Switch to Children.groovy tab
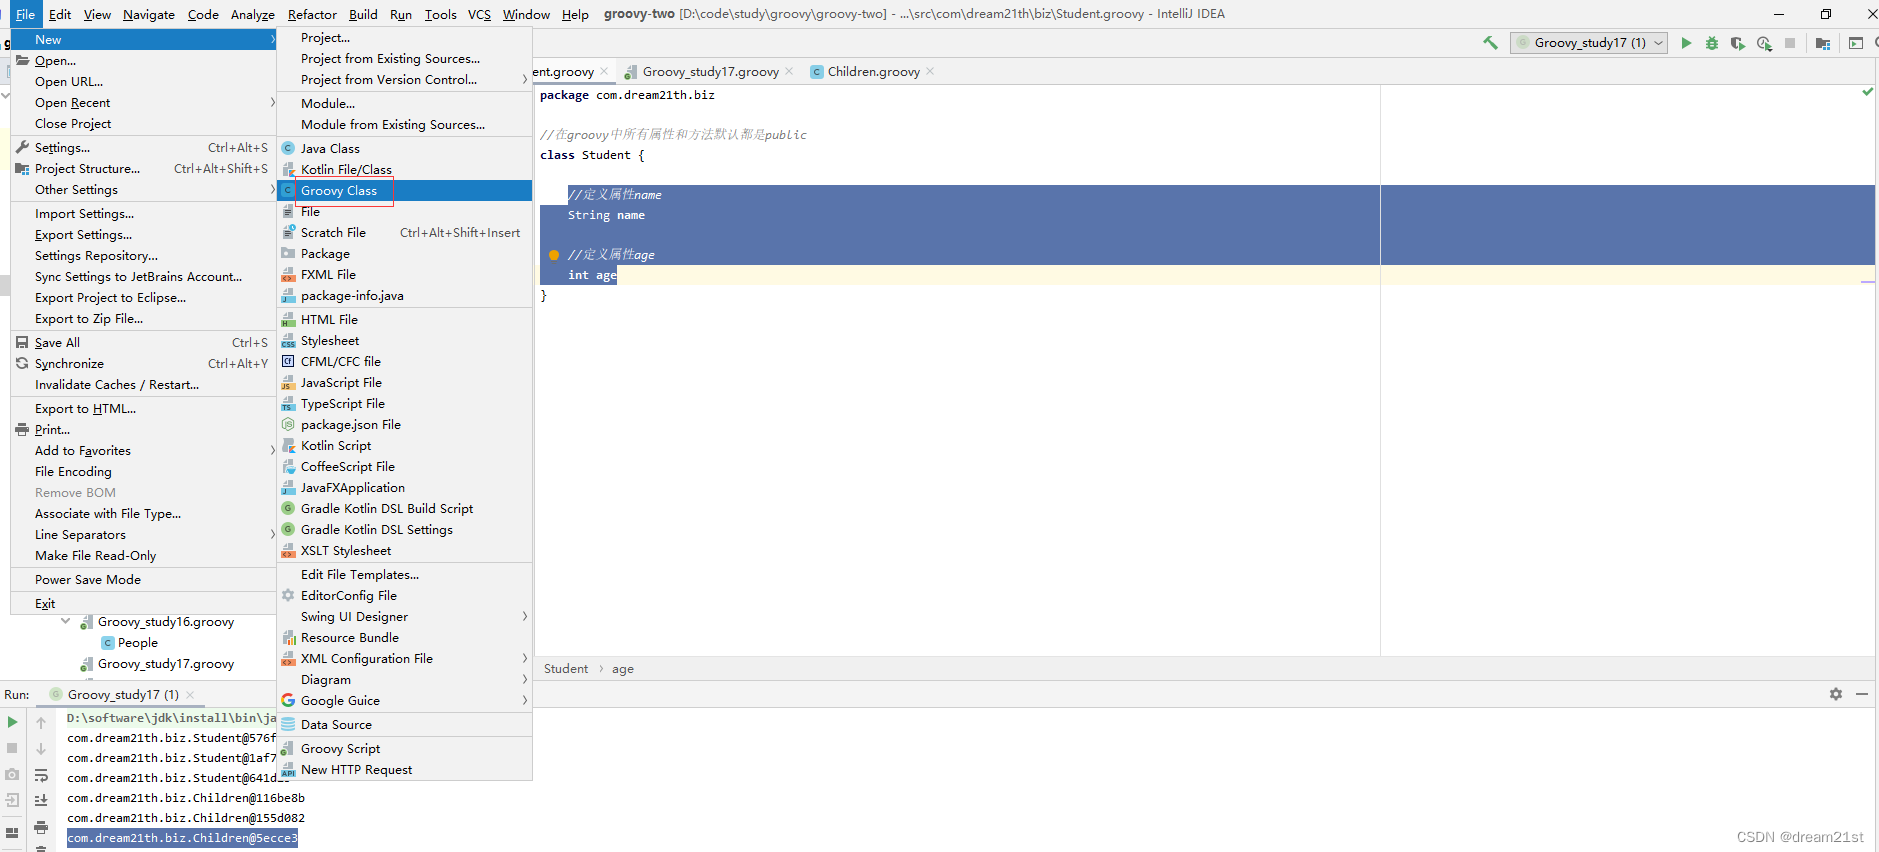This screenshot has width=1879, height=852. point(872,71)
